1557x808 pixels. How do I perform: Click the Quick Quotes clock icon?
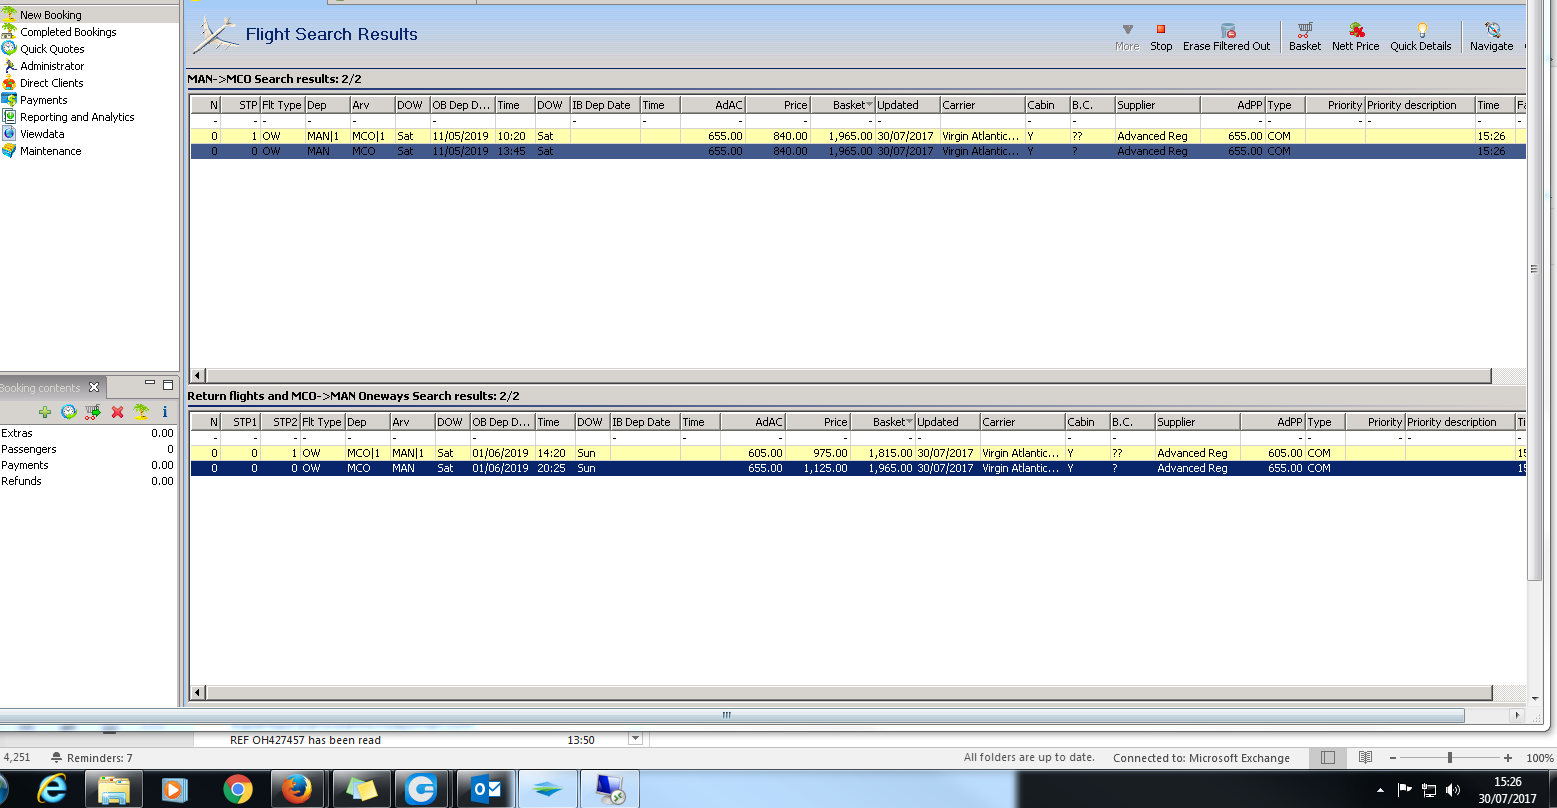click(9, 49)
